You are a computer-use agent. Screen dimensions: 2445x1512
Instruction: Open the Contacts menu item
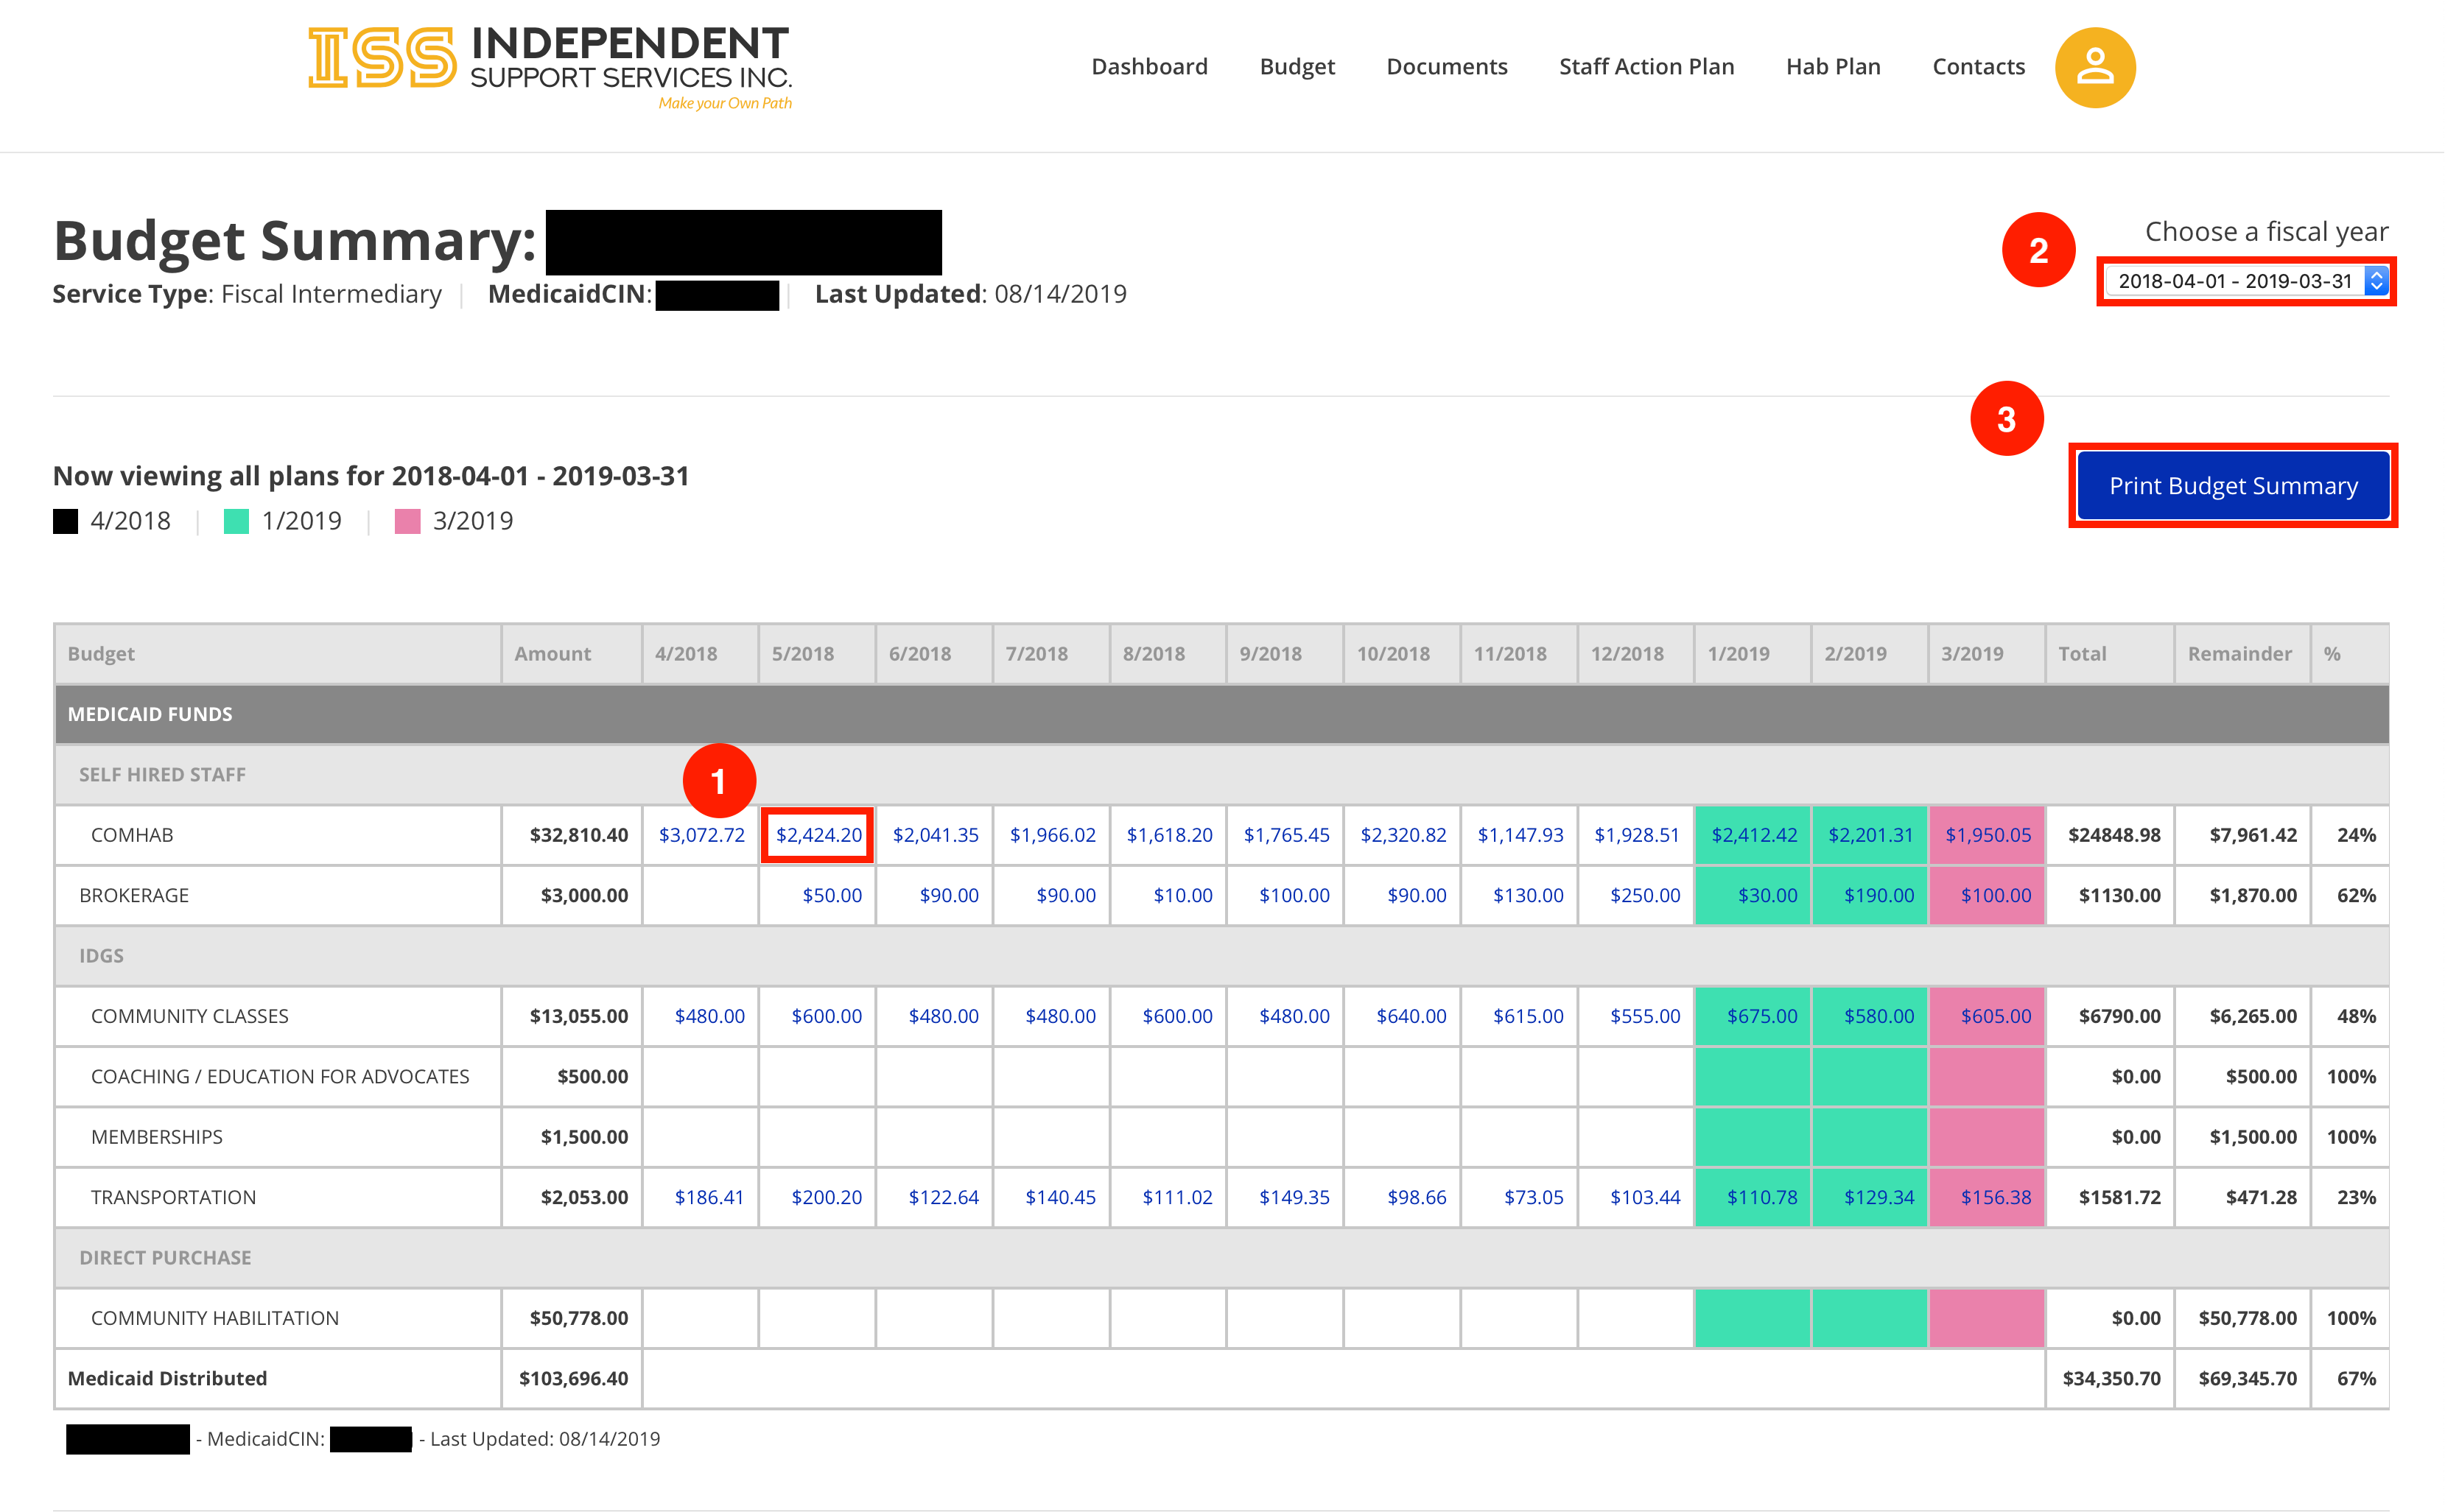point(1977,67)
